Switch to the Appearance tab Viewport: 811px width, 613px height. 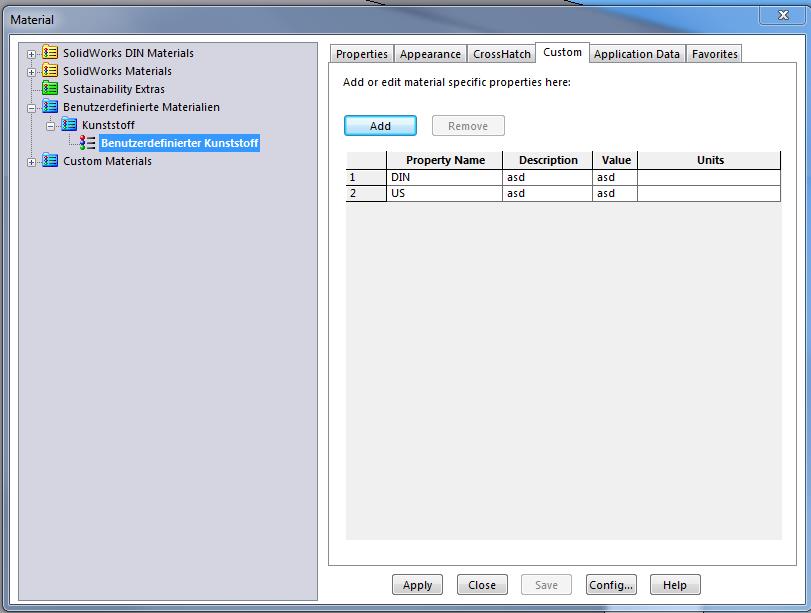click(x=430, y=54)
